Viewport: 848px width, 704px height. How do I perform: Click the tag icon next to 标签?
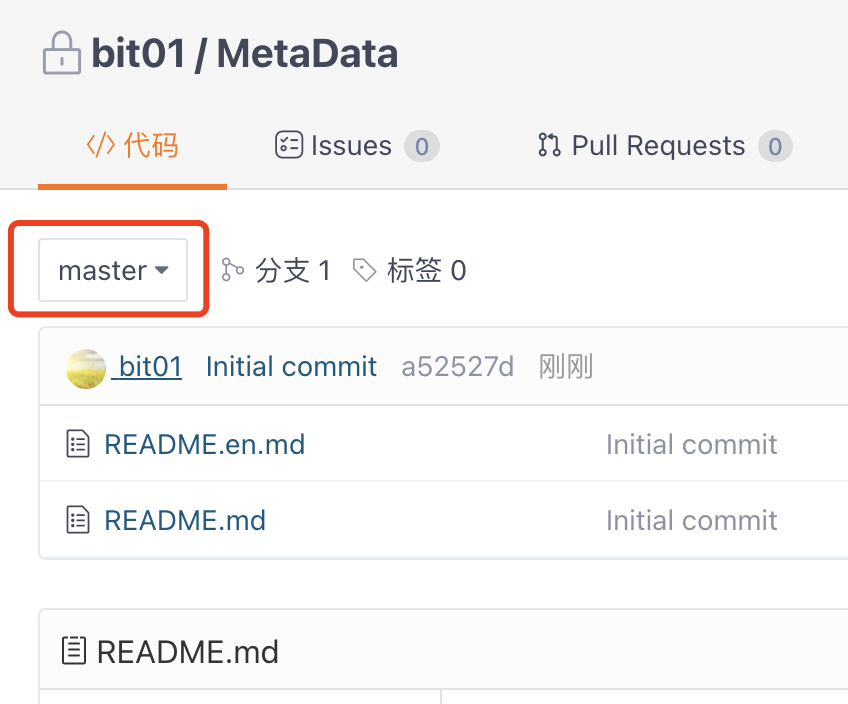364,270
